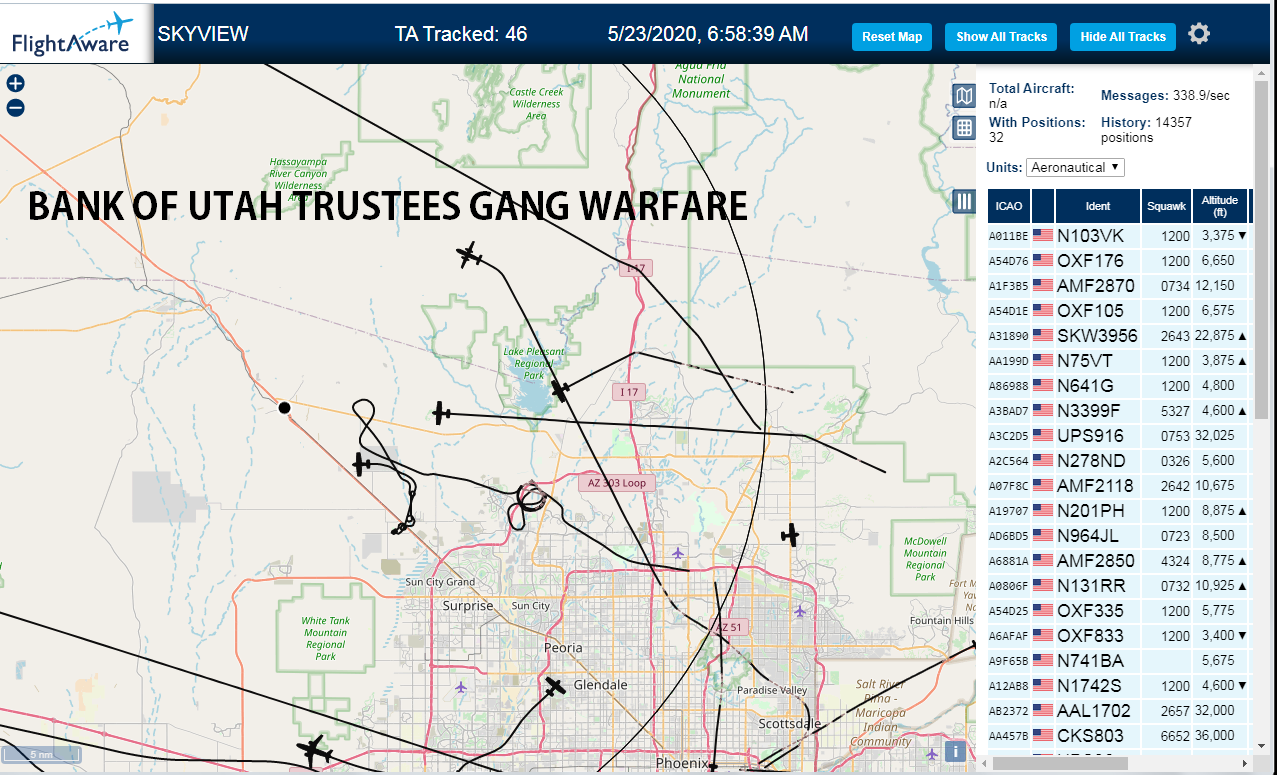Click Show All Tracks
Screen dimensions: 1277x775
pyautogui.click(x=1001, y=37)
